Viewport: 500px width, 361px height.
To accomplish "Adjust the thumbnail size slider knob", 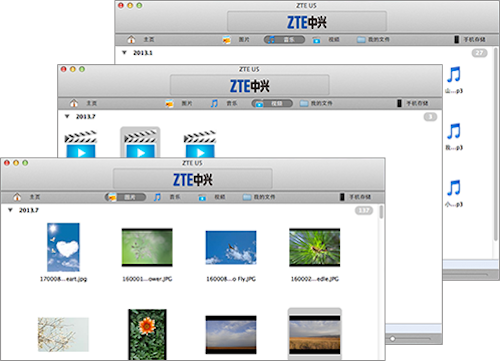I will [x=392, y=339].
